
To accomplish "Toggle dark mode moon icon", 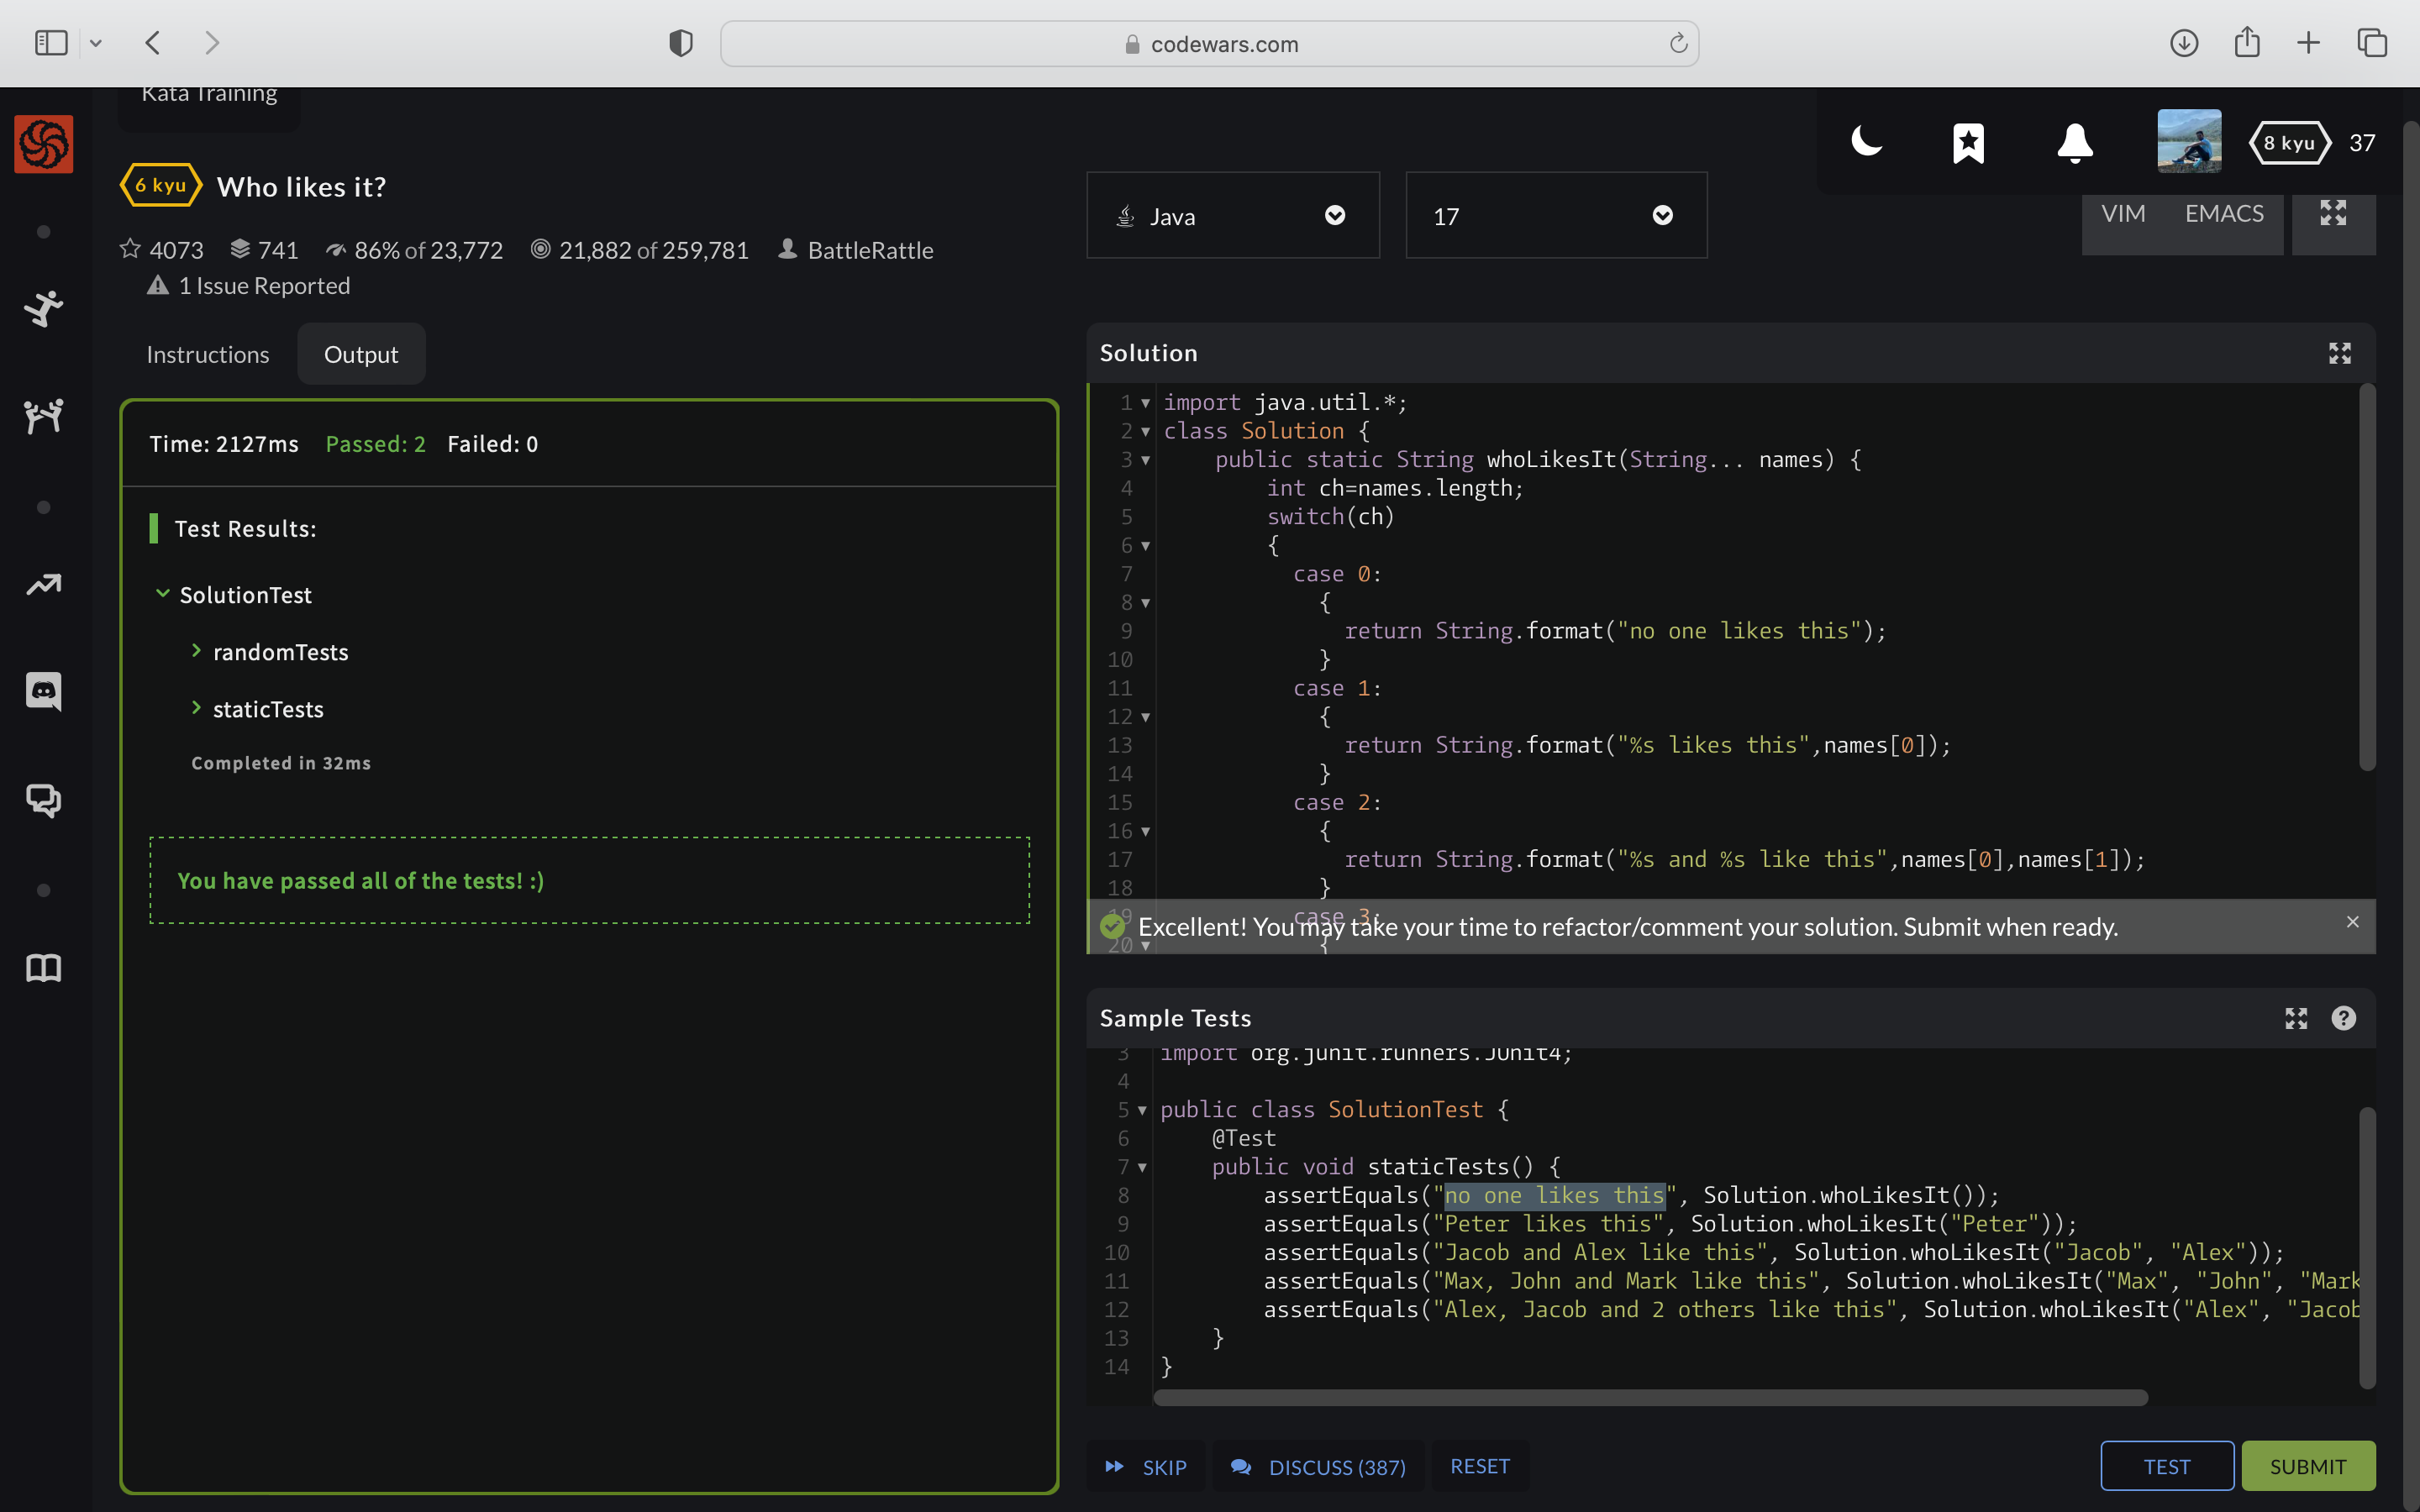I will 1866,142.
